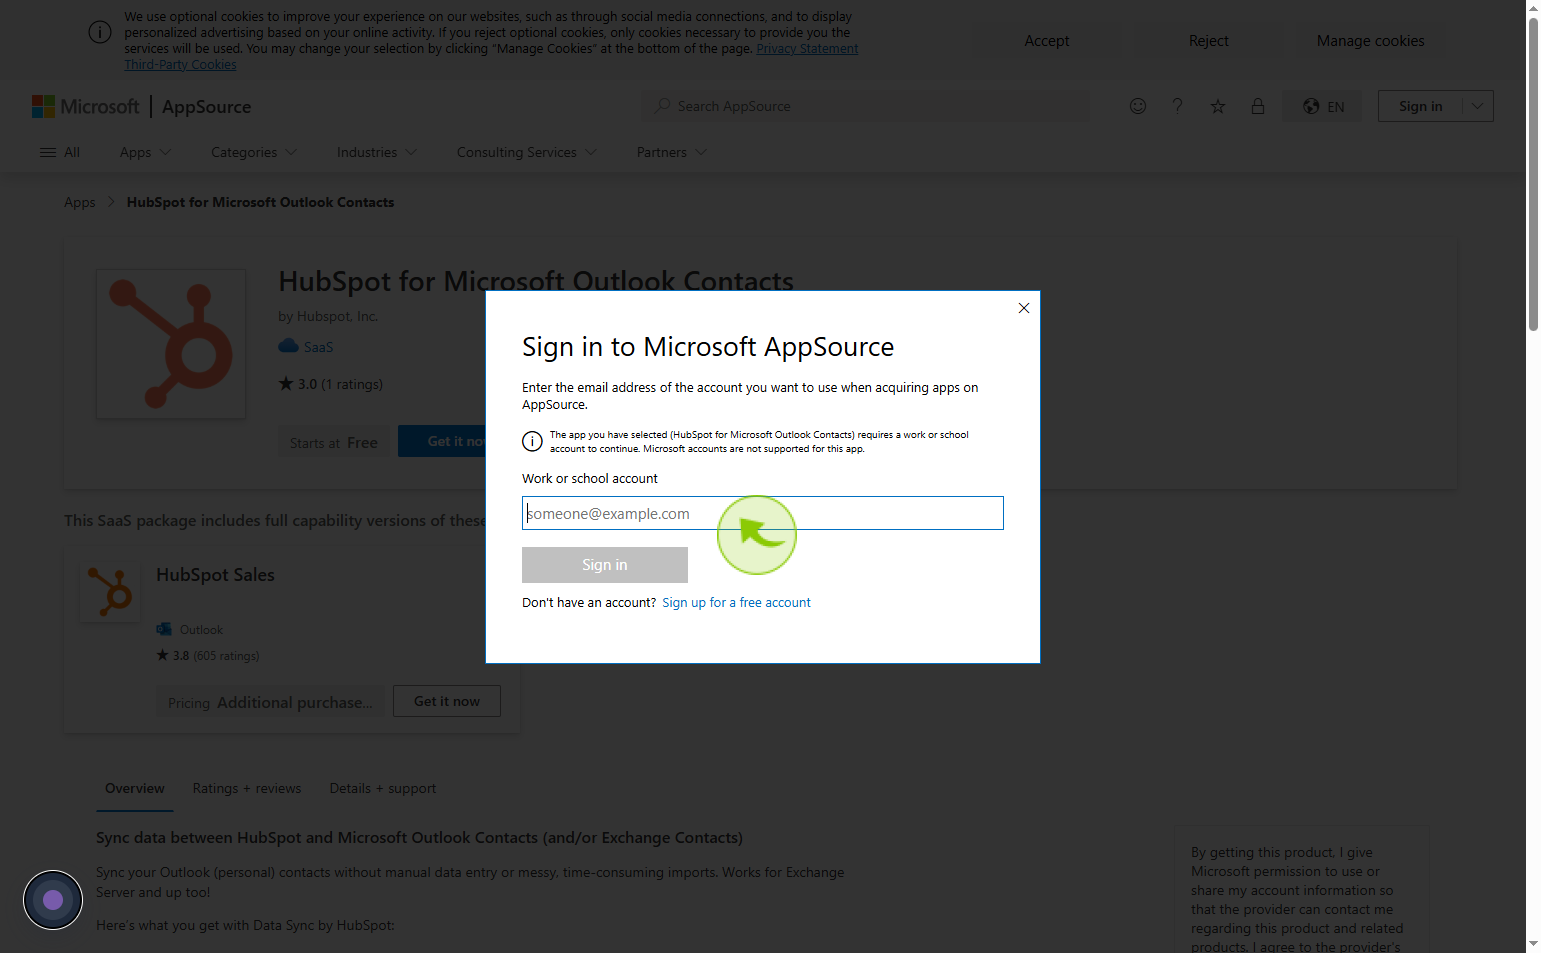This screenshot has width=1541, height=953.
Task: Open the HubSpot Sales title
Action: [215, 575]
